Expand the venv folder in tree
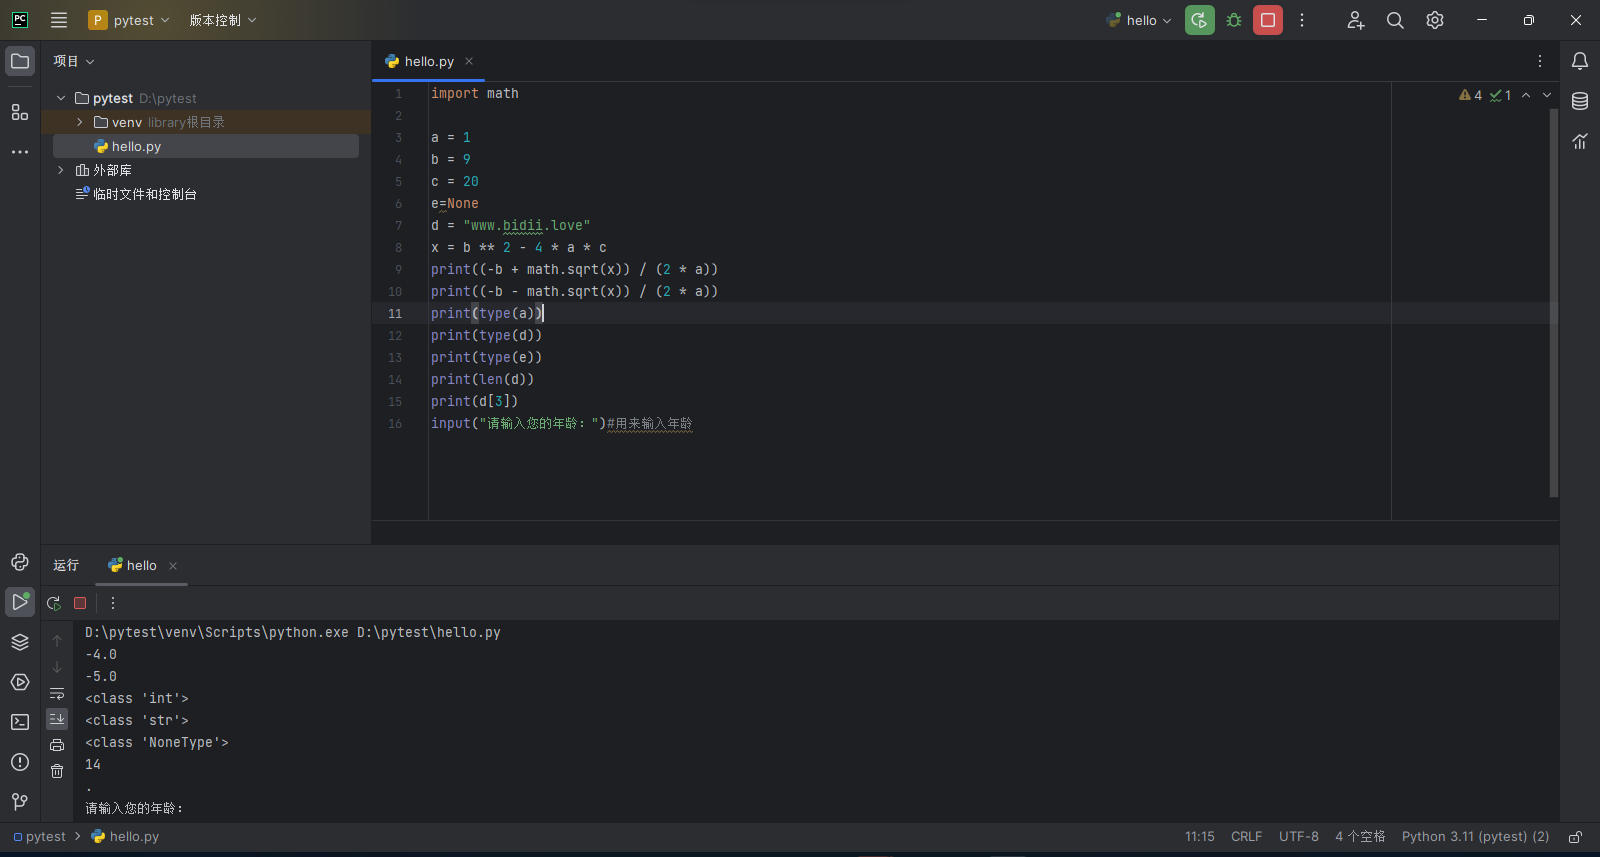Image resolution: width=1600 pixels, height=857 pixels. coord(80,122)
